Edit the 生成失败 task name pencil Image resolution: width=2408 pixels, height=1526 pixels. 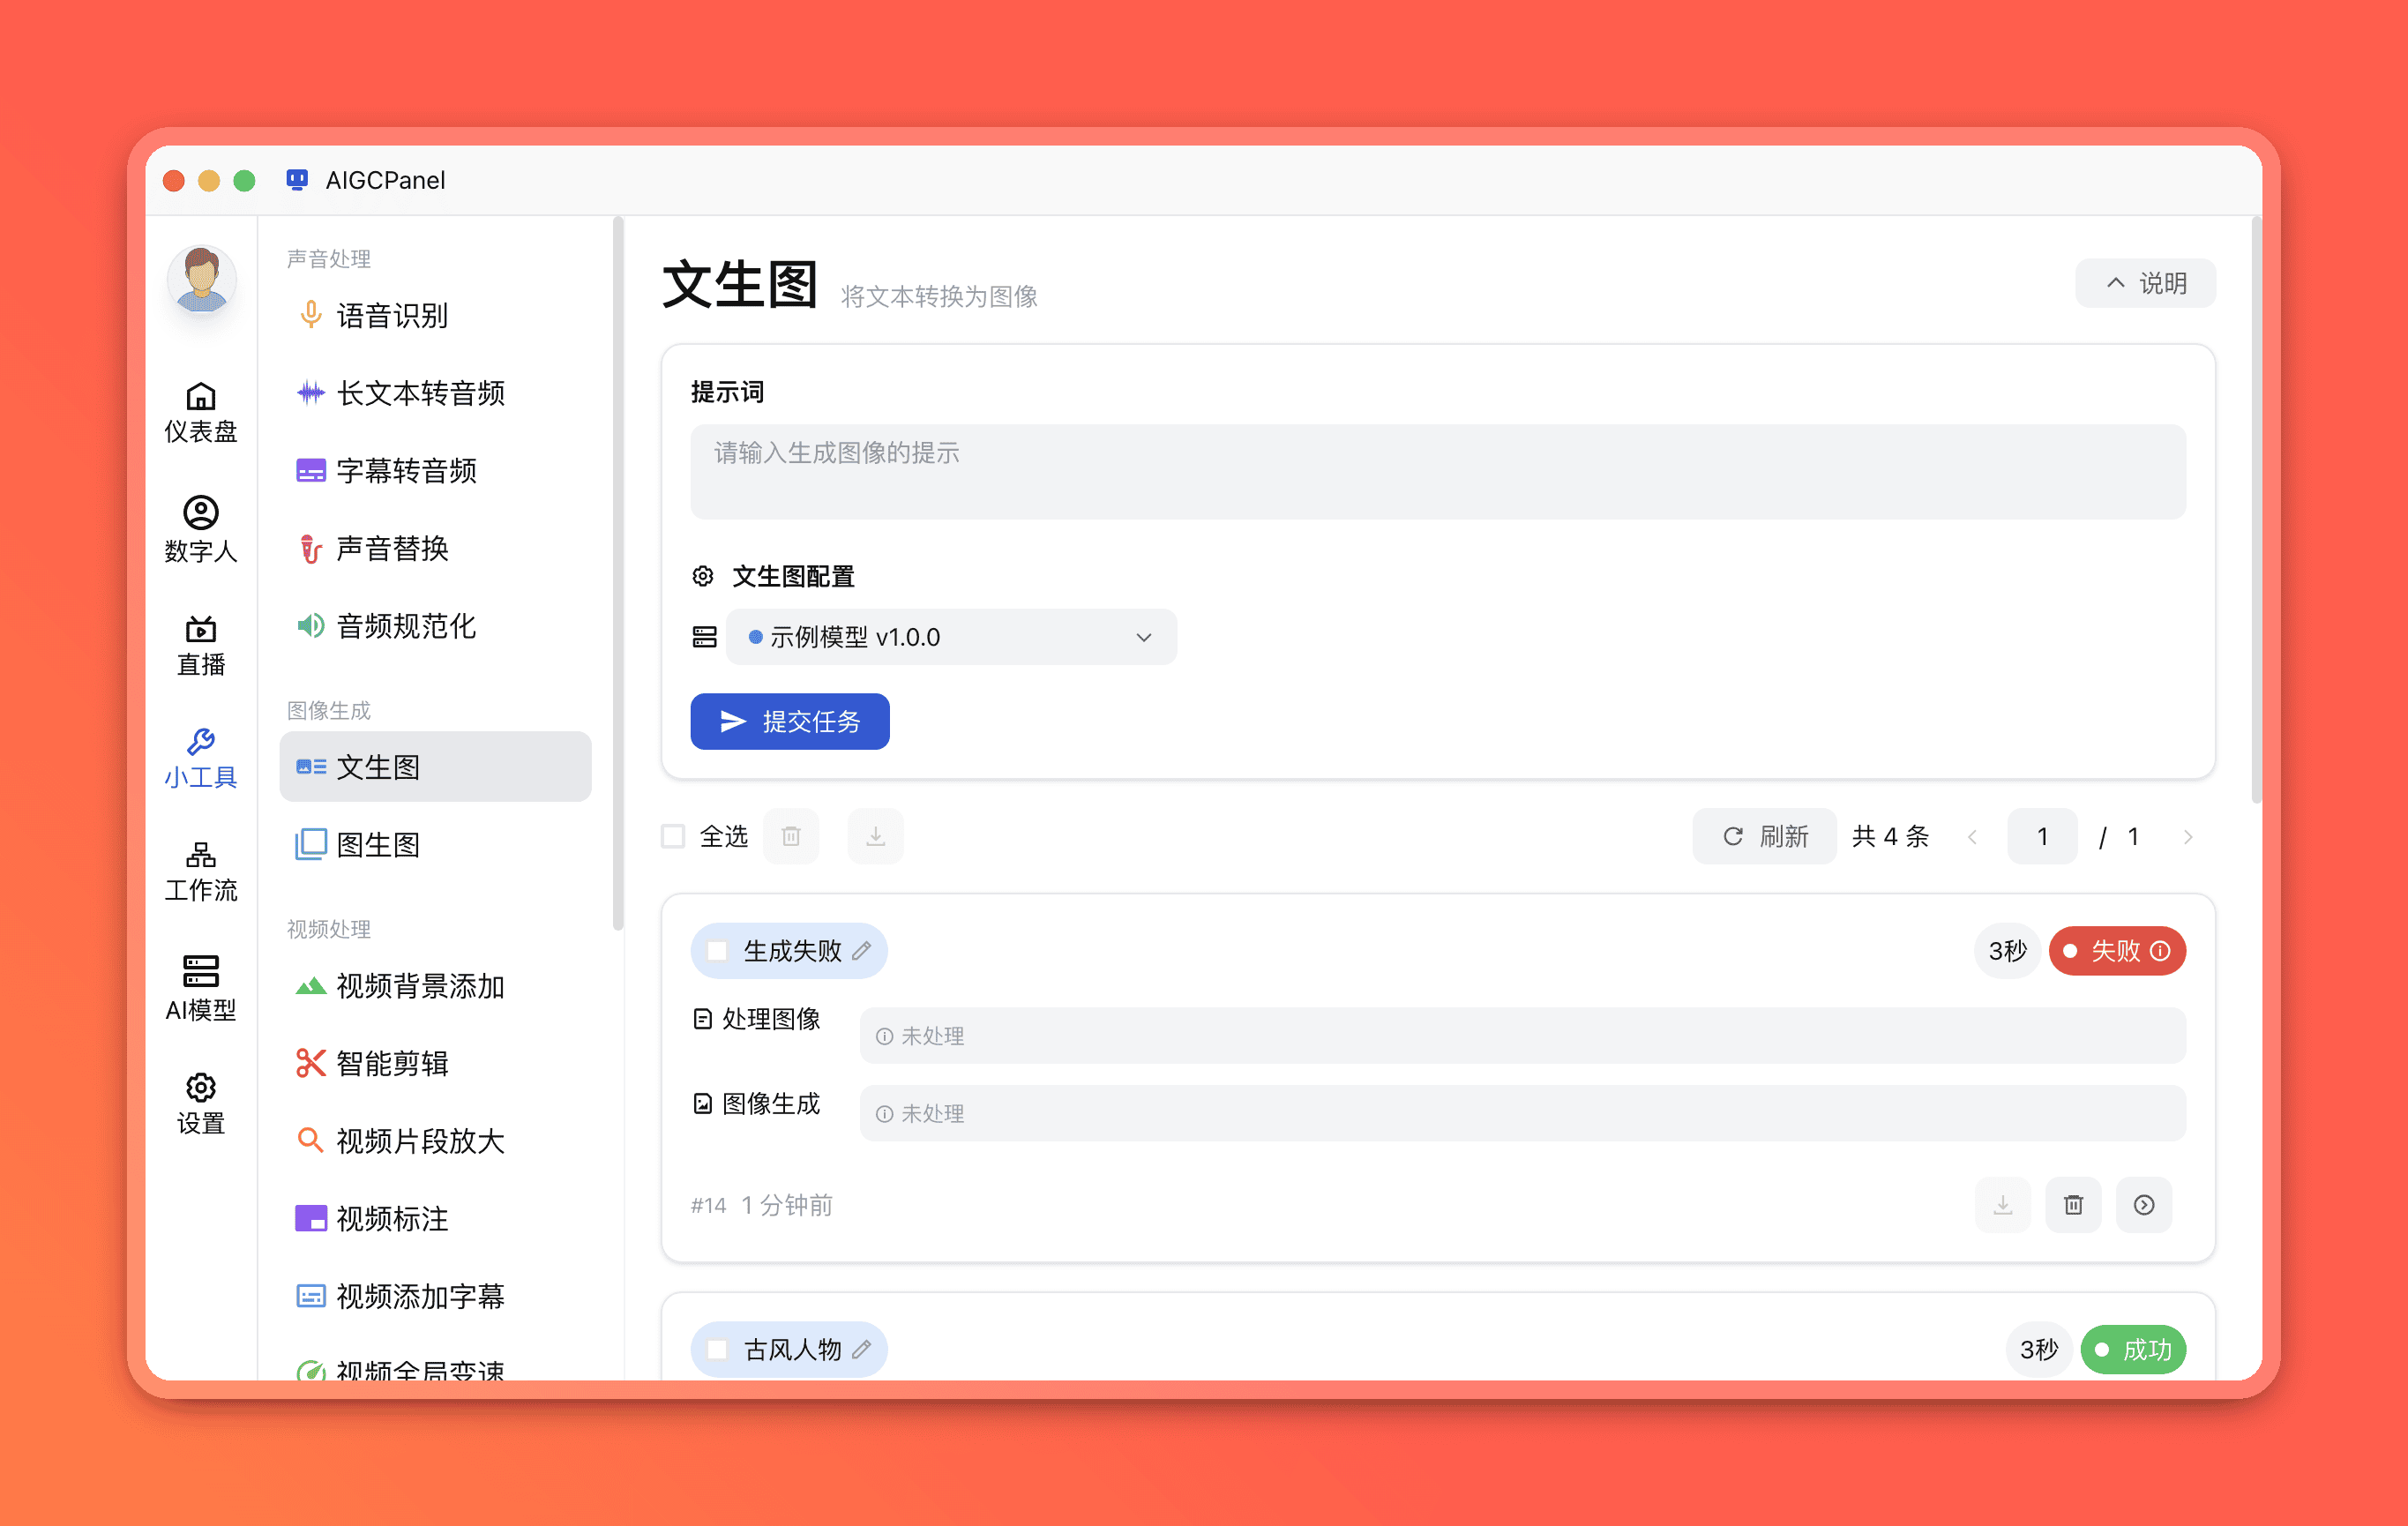tap(861, 951)
